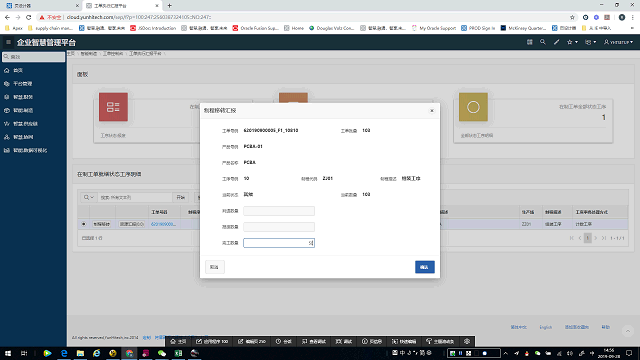Click the second action button in table row

point(131,224)
